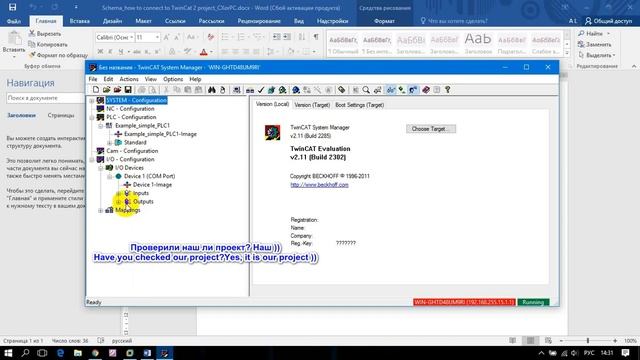The height and width of the screenshot is (360, 640).
Task: Click the Choose Target... button
Action: [431, 129]
